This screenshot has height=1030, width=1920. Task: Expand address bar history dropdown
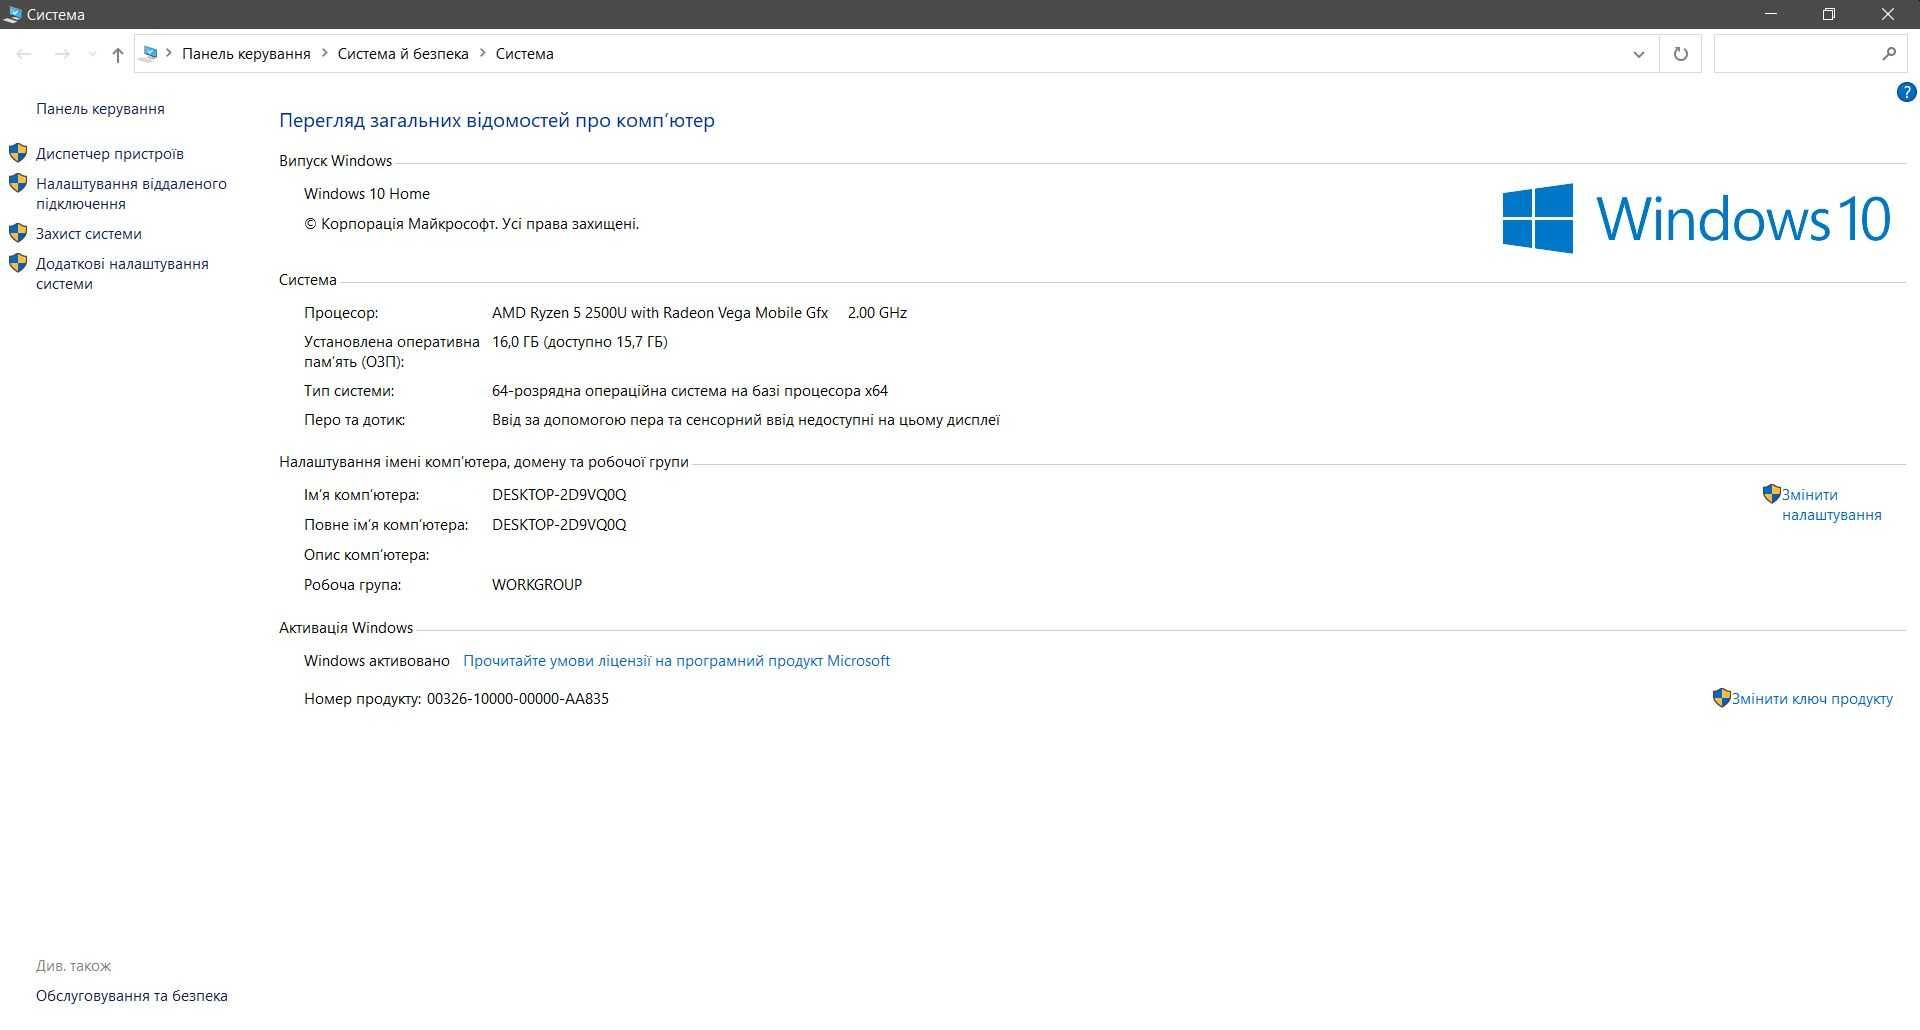coord(1639,54)
